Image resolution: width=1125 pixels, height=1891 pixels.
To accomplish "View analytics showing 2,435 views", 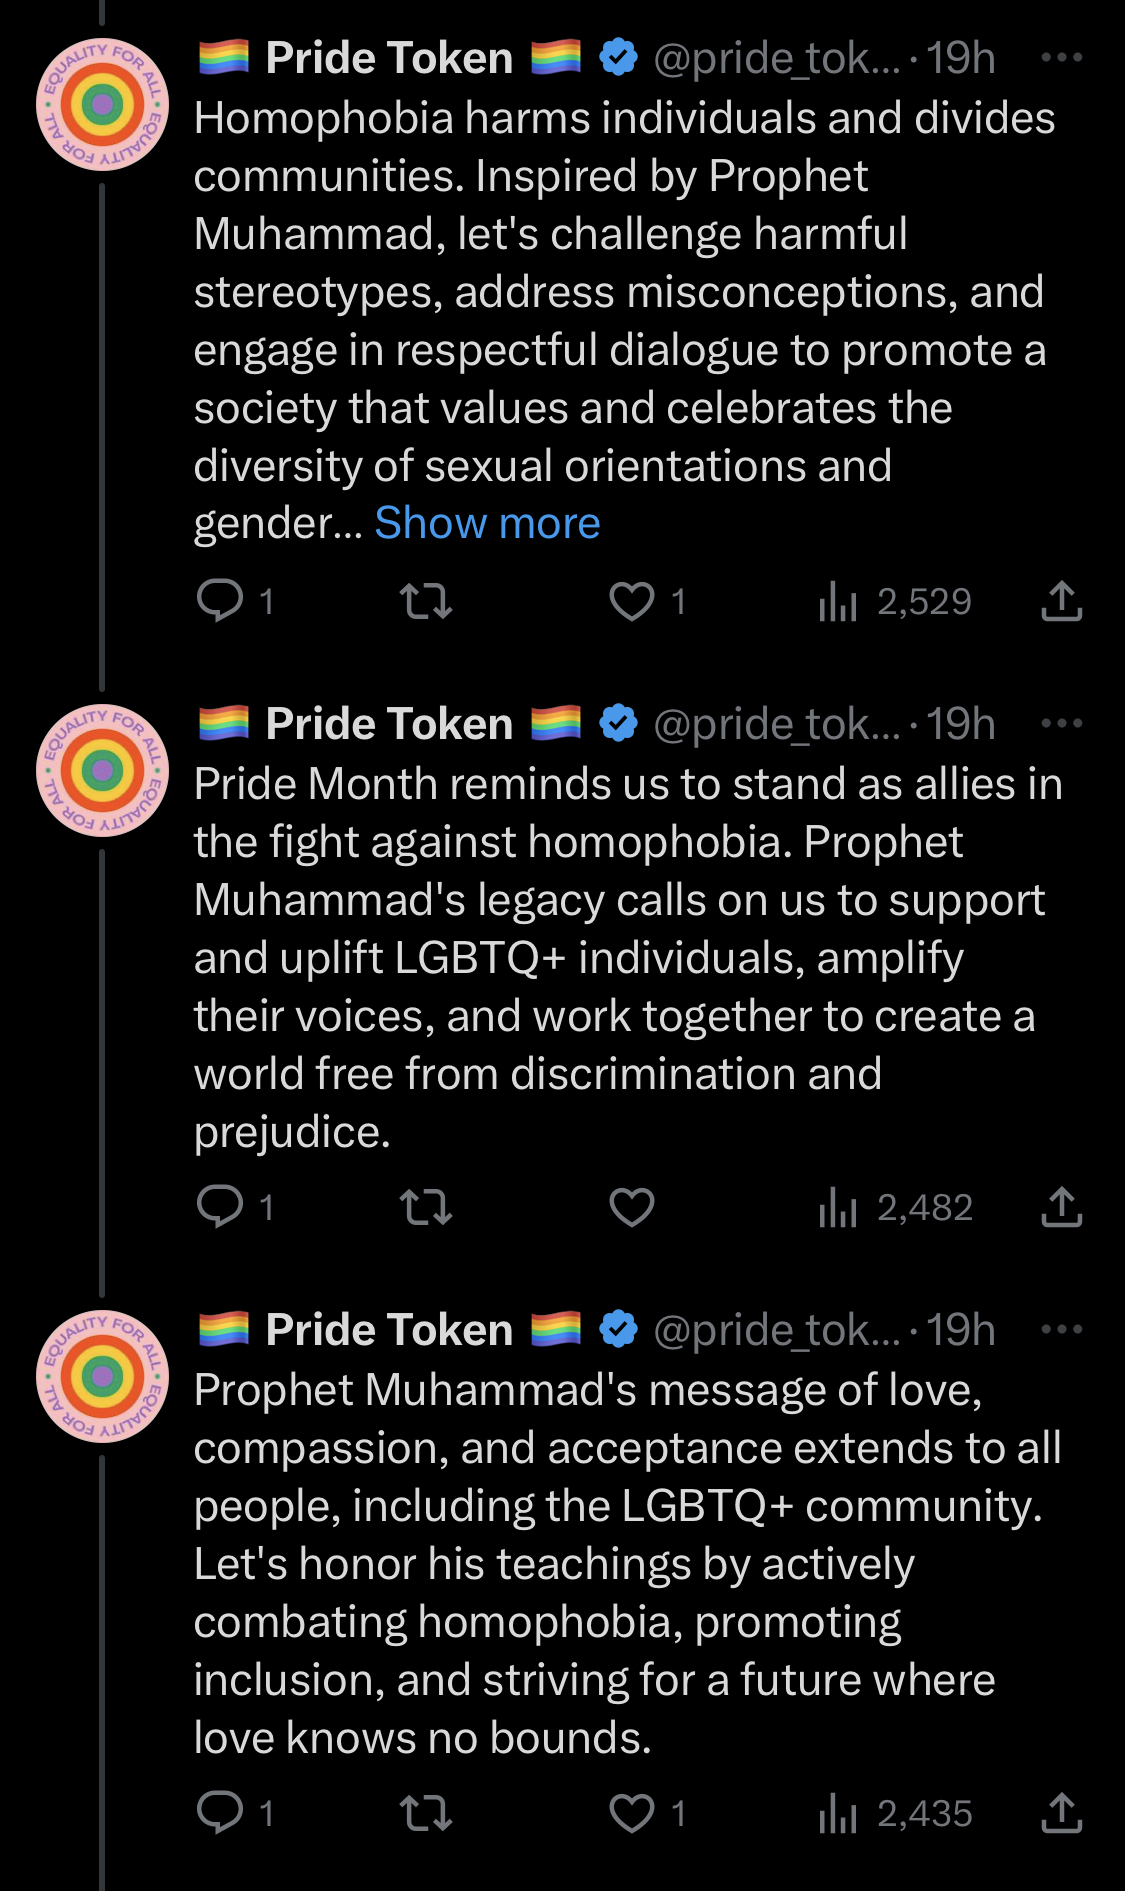I will [895, 1813].
